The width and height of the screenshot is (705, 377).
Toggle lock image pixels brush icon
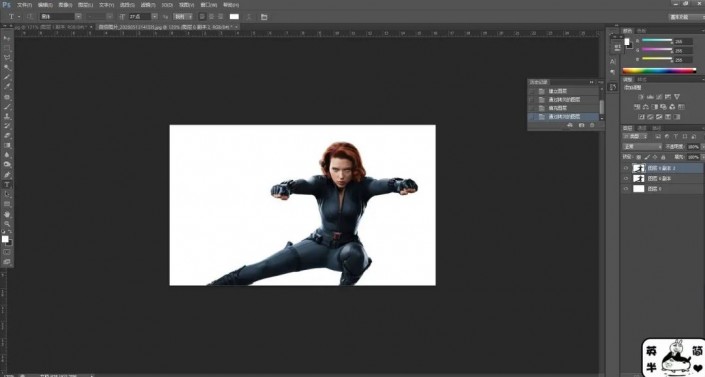647,157
